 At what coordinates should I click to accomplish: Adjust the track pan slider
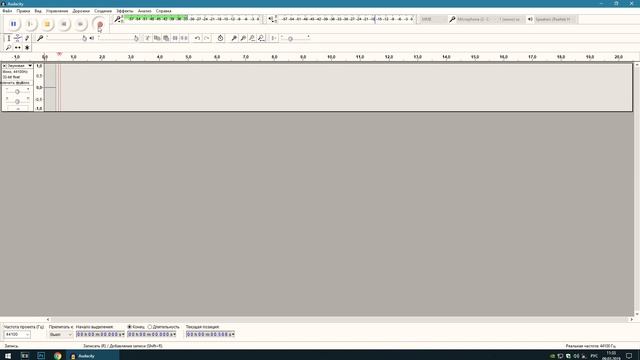point(17,100)
